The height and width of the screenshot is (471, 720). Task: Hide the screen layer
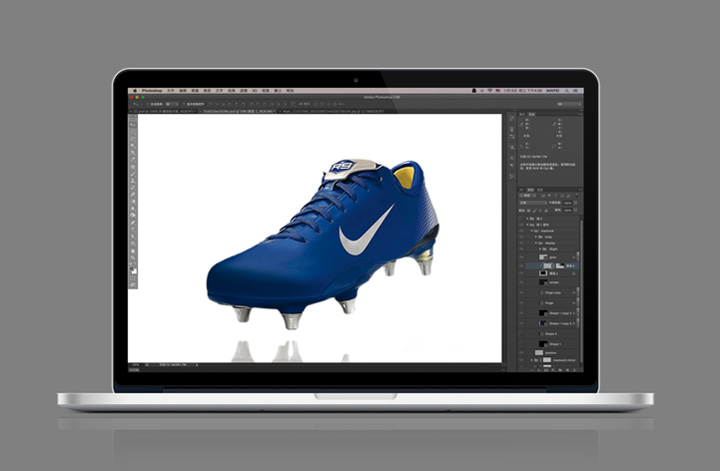(521, 282)
